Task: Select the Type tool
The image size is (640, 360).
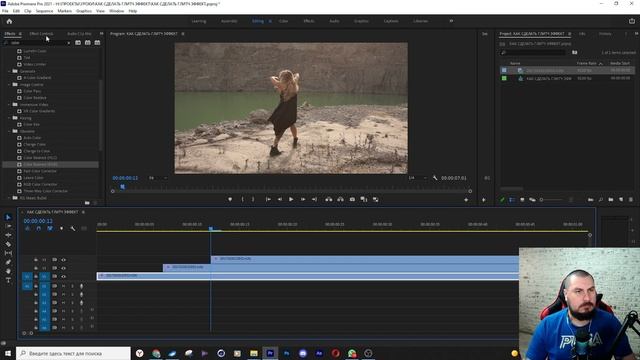Action: pos(8,280)
